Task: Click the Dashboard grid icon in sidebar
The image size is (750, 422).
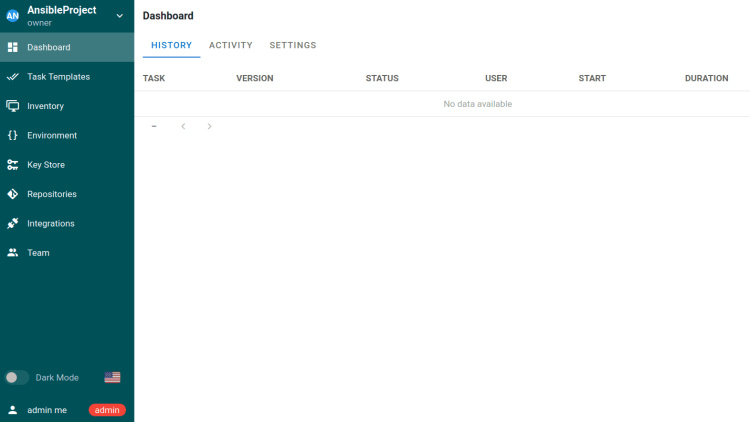Action: (13, 47)
